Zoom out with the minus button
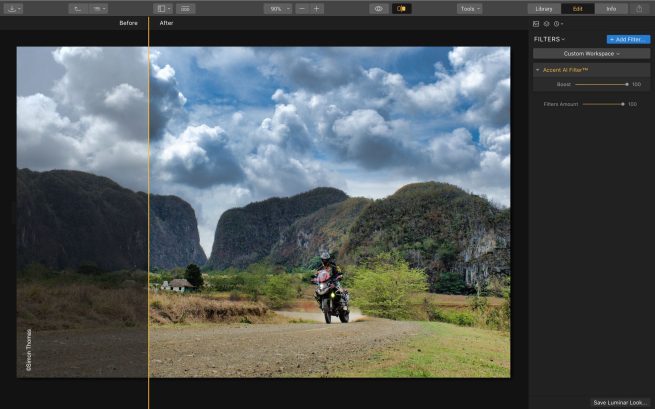The width and height of the screenshot is (655, 409). 302,8
